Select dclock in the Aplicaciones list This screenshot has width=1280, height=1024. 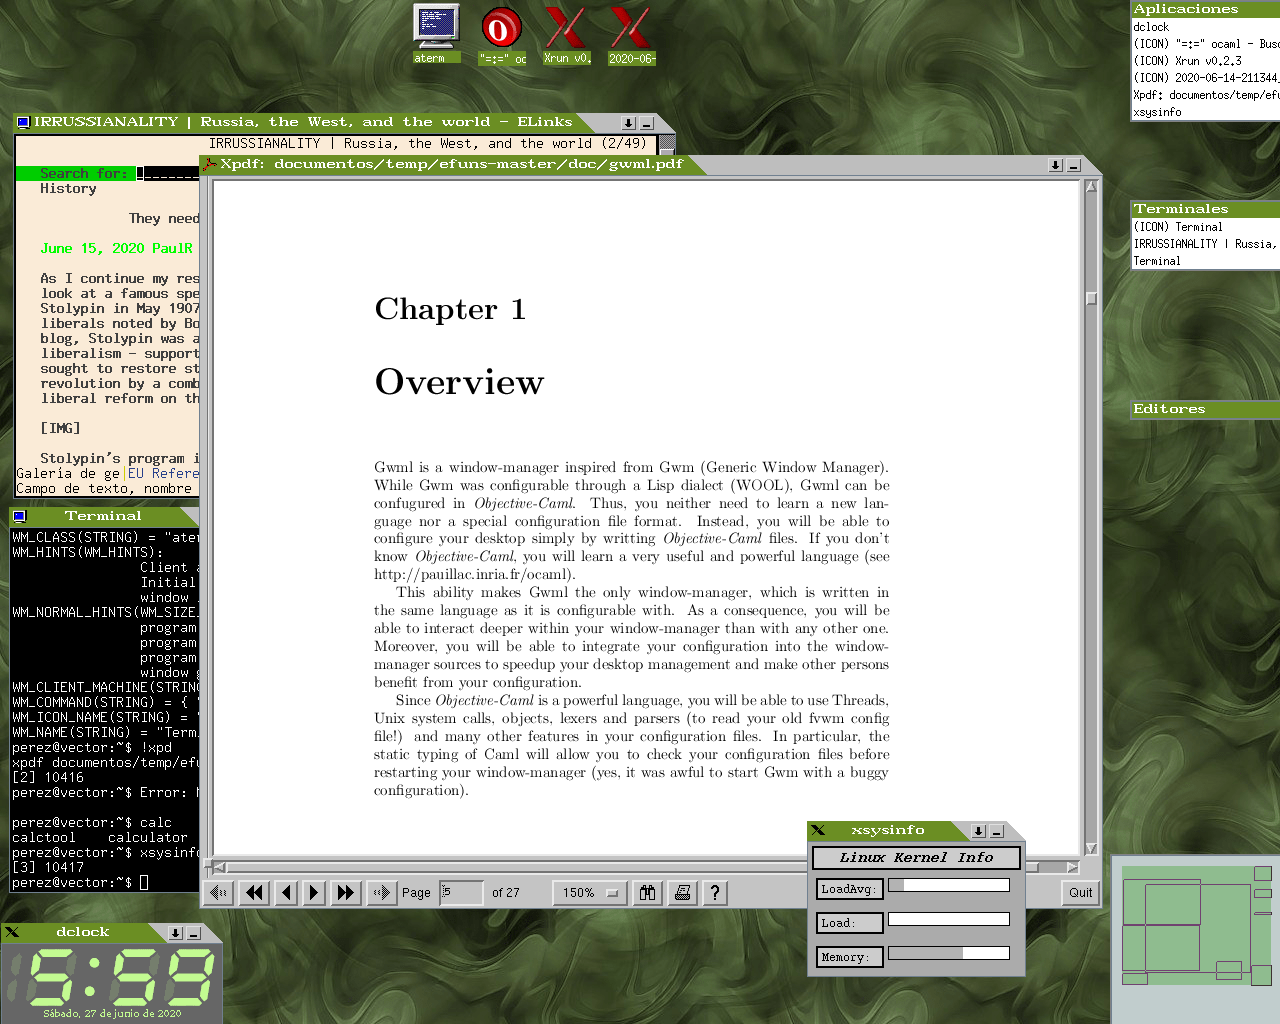(x=1151, y=27)
